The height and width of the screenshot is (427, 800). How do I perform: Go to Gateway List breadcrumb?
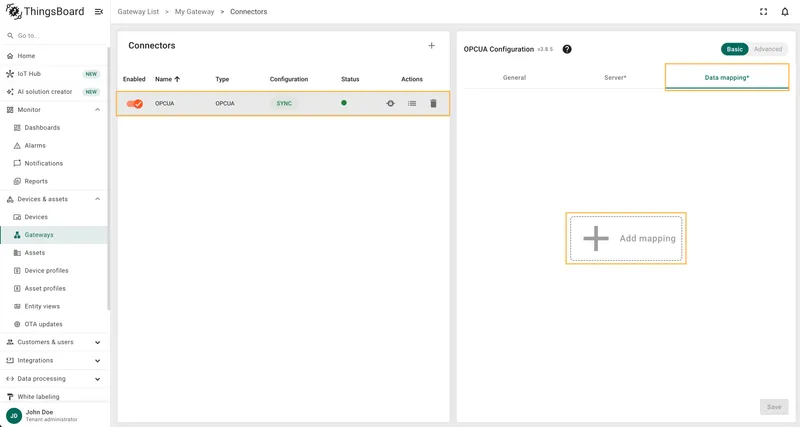138,11
